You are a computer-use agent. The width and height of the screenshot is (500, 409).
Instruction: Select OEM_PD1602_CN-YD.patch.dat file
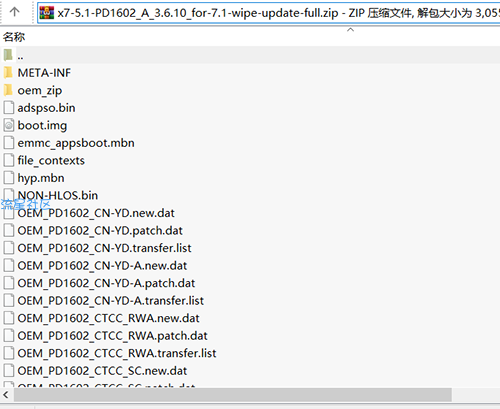[x=100, y=231]
